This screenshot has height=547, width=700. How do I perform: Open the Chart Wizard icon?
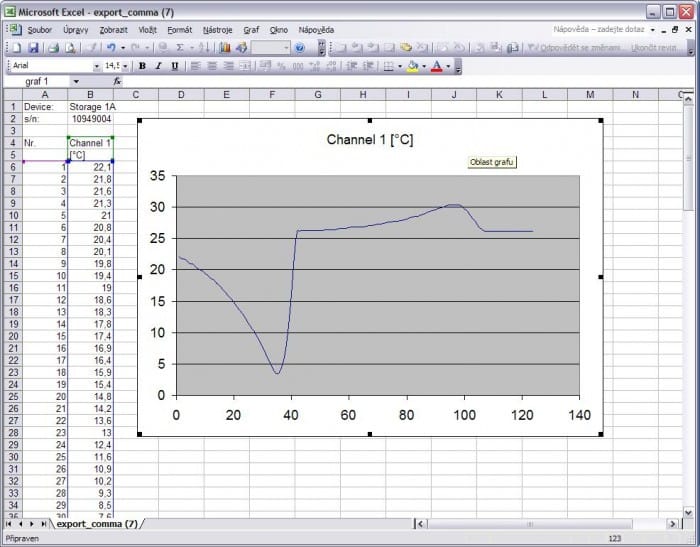[226, 47]
